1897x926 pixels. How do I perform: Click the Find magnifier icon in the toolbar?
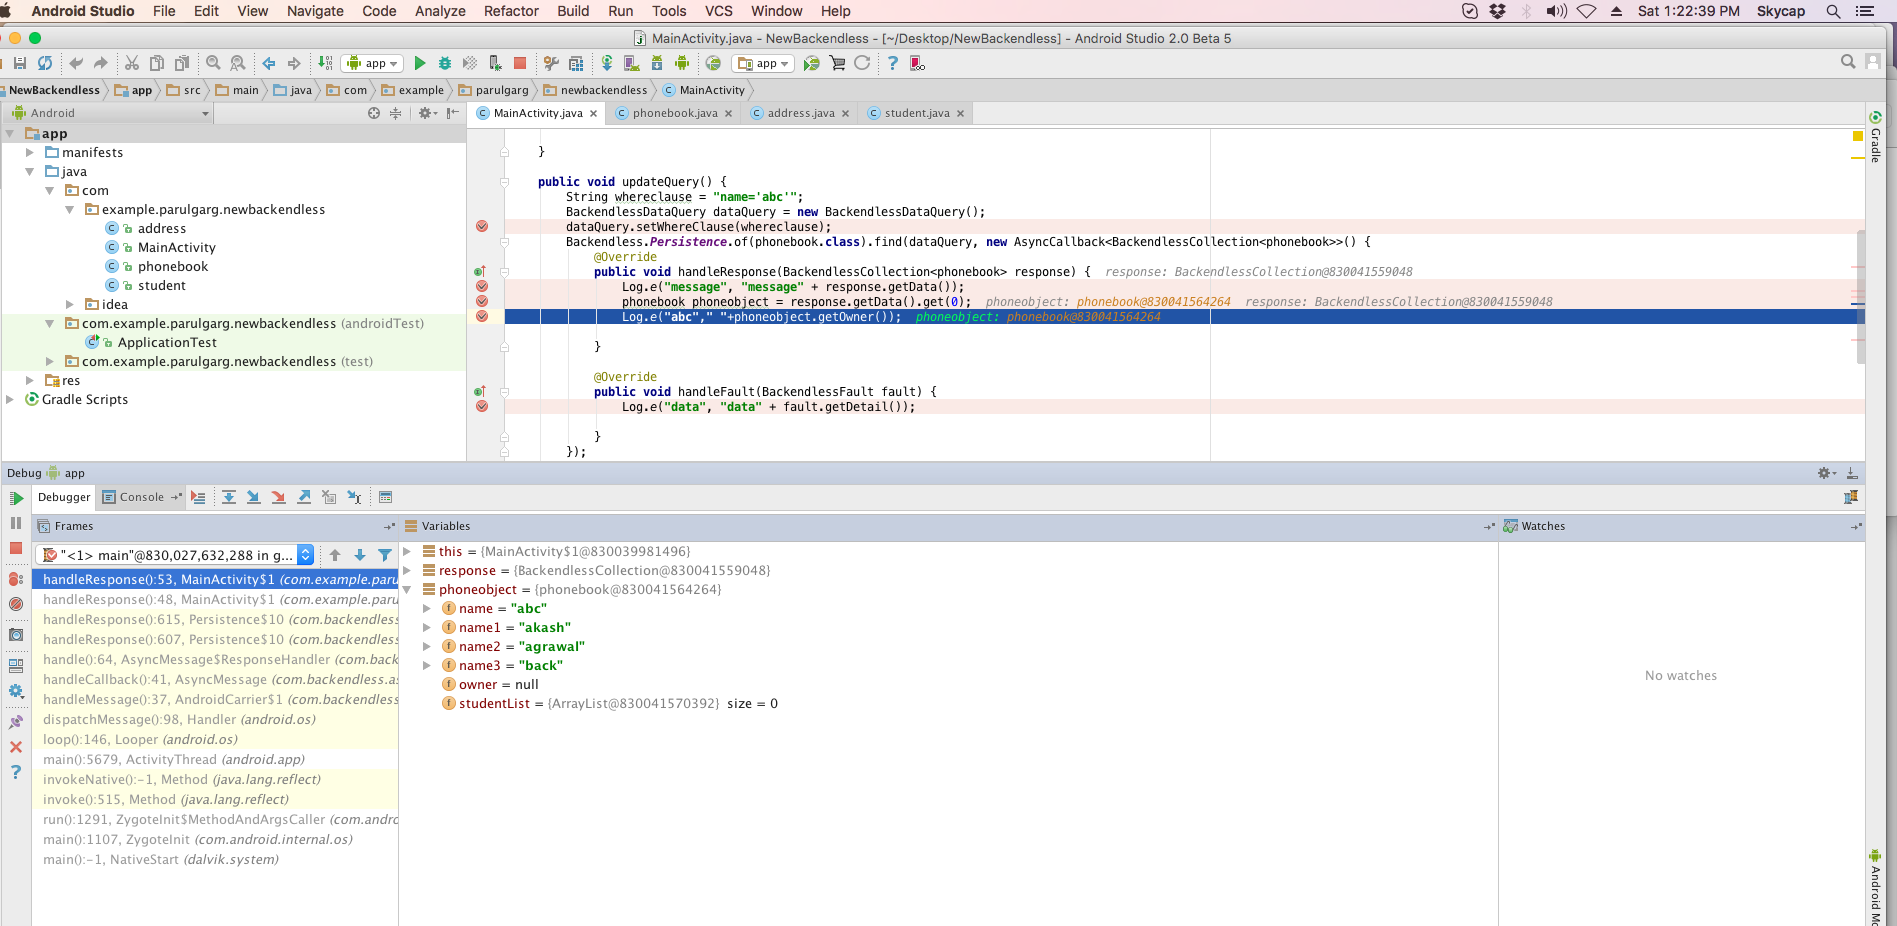tap(213, 63)
